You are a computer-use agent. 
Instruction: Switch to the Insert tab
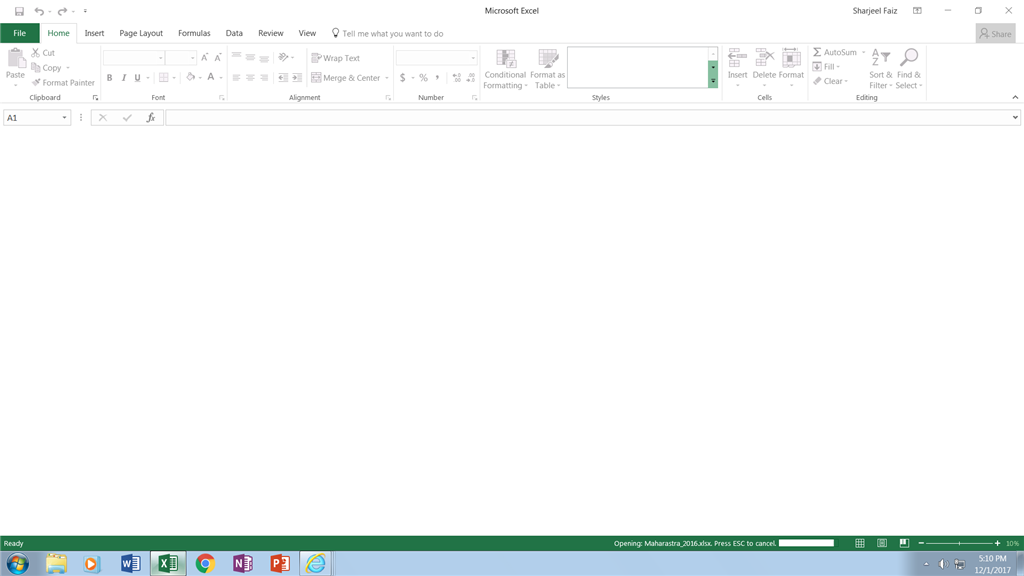point(94,33)
